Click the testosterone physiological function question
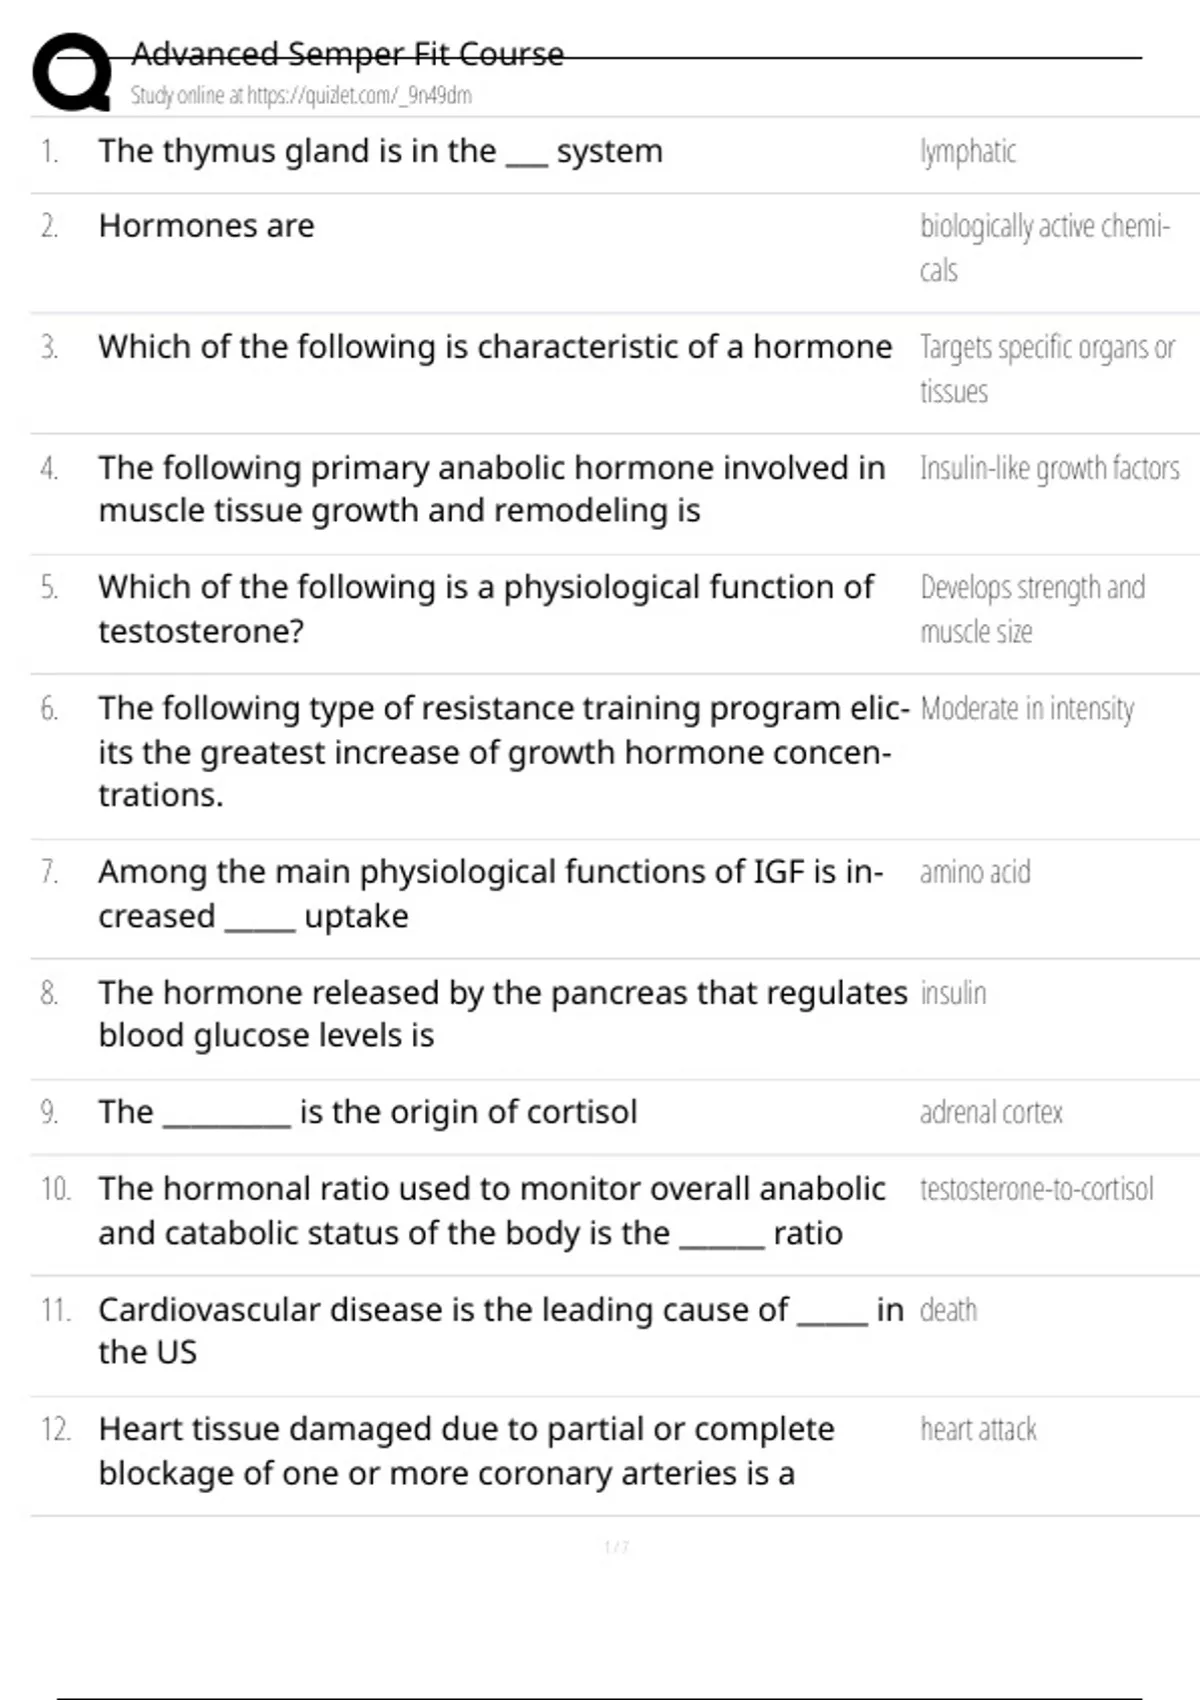The width and height of the screenshot is (1200, 1700). [486, 609]
